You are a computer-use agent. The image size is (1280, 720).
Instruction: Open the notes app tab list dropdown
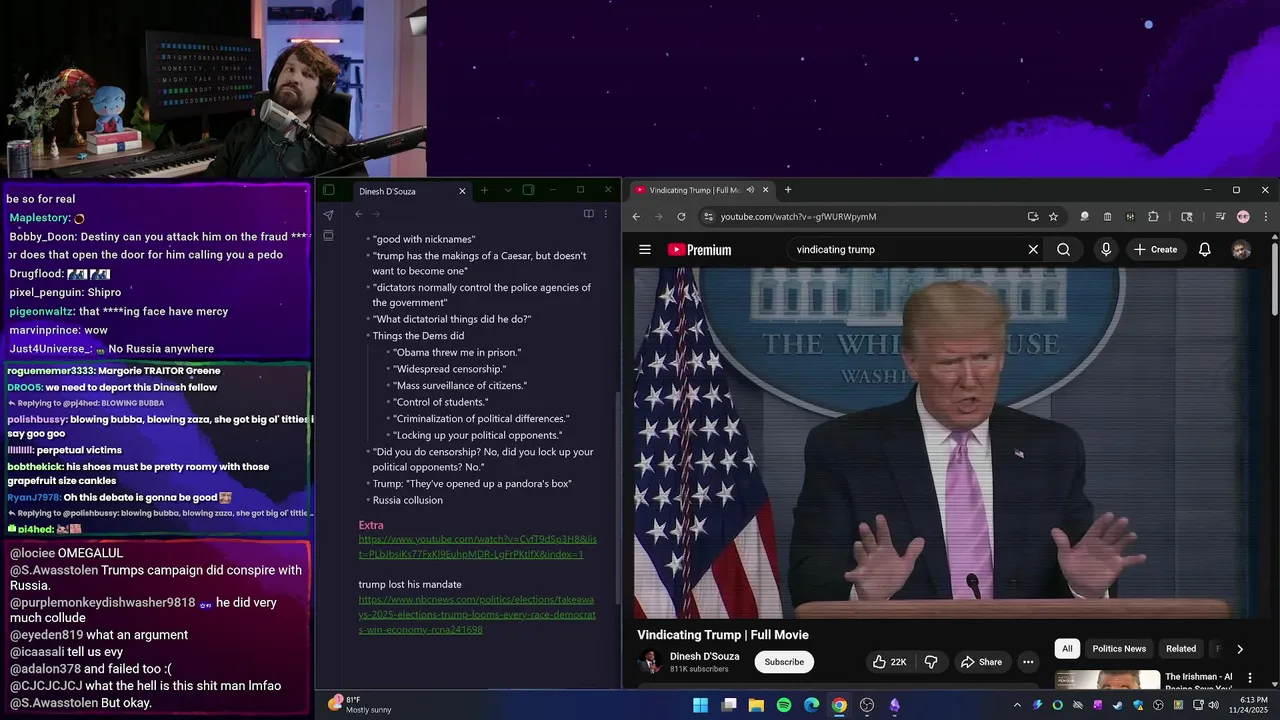pyautogui.click(x=507, y=190)
